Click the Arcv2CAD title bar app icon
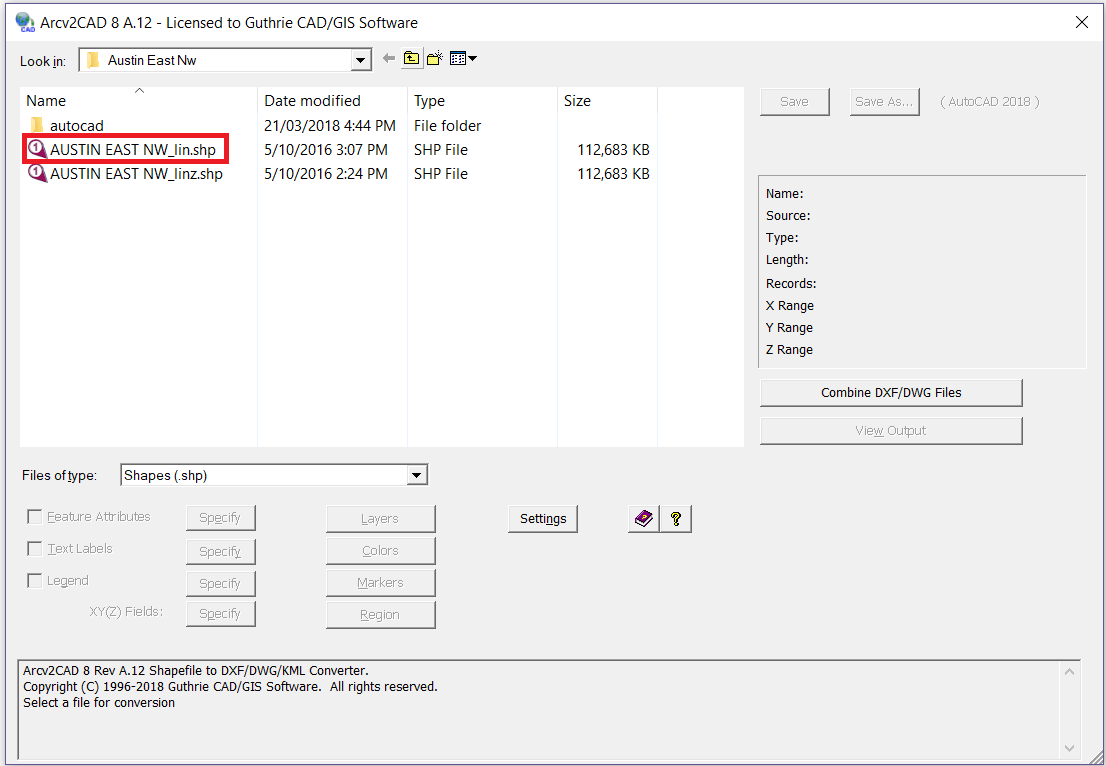 [x=25, y=23]
